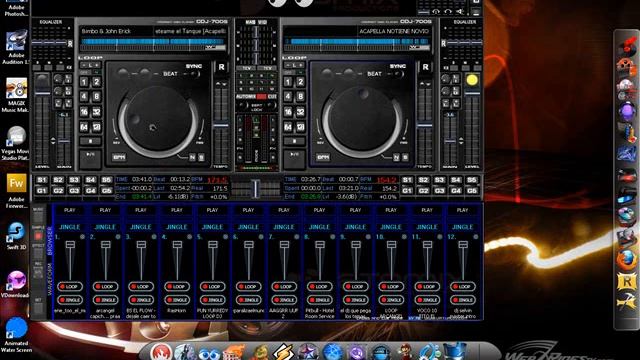Toggle LOOP for sample slot 3
The width and height of the screenshot is (640, 360).
pyautogui.click(x=141, y=287)
